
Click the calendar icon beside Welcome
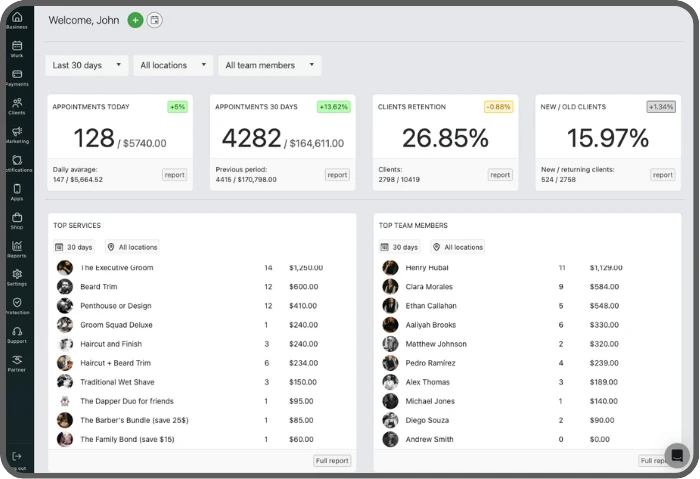(154, 20)
